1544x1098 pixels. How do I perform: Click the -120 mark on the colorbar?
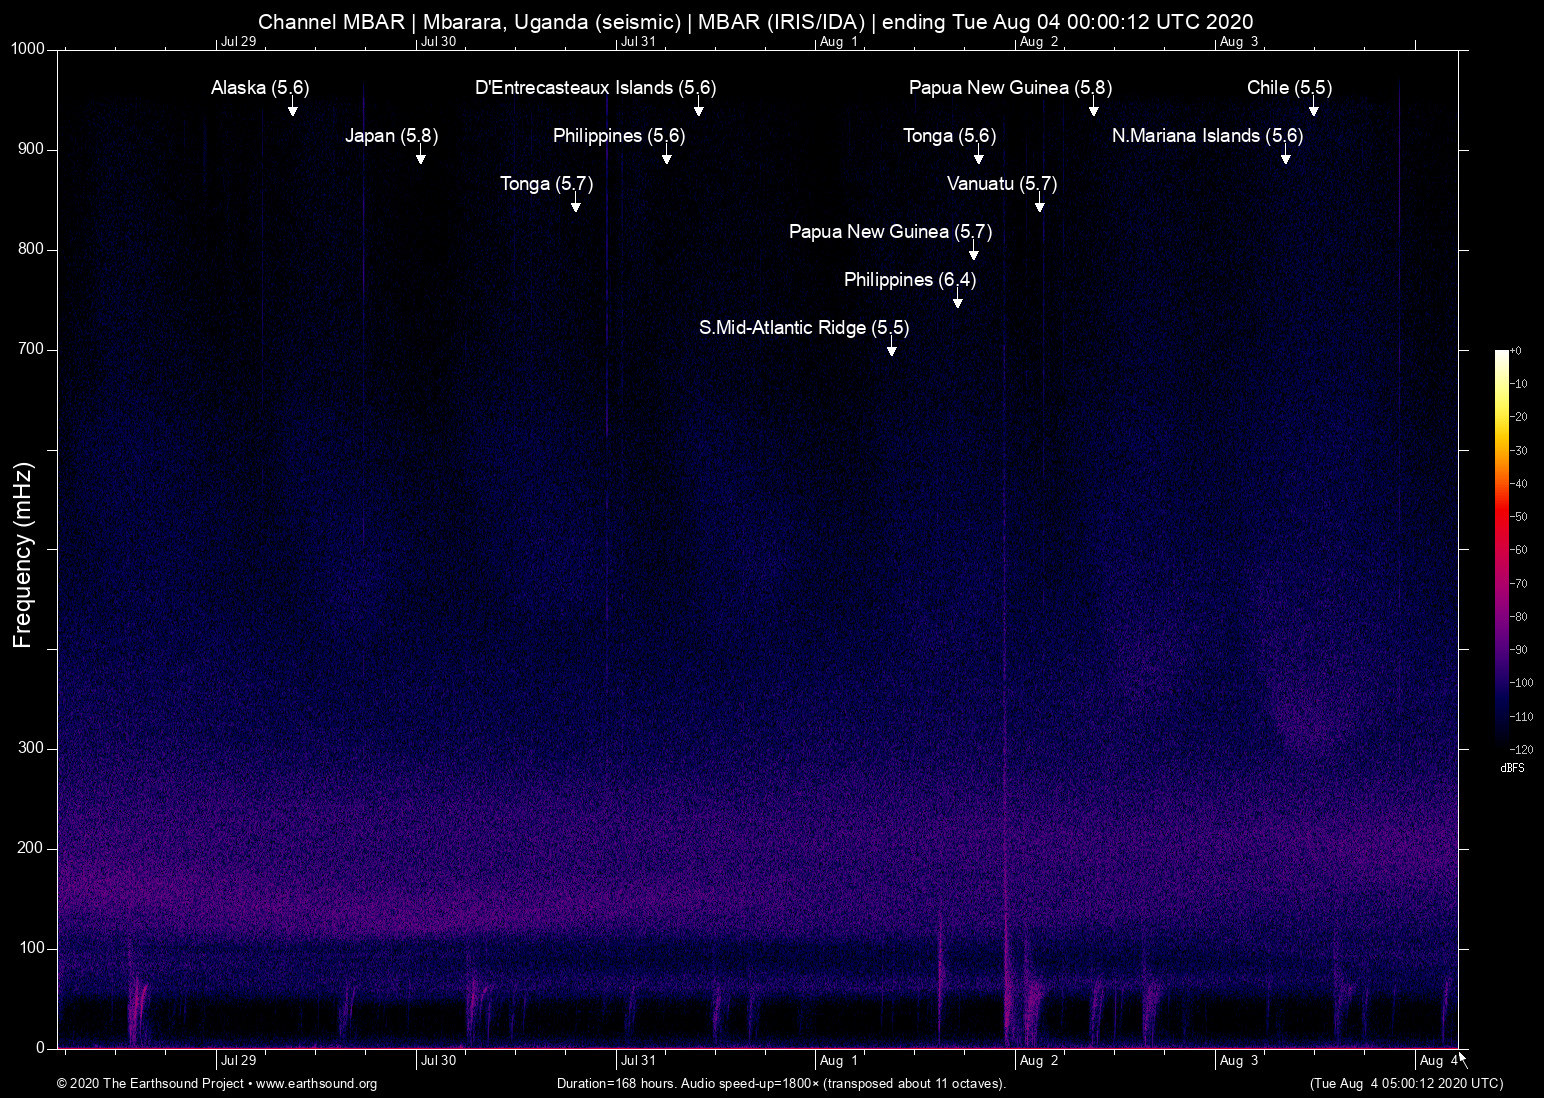1523,750
